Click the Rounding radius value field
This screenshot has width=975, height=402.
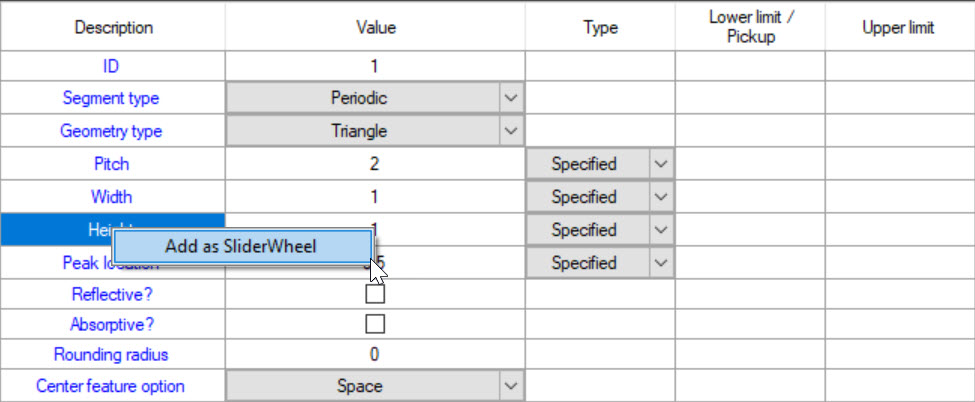[x=375, y=354]
